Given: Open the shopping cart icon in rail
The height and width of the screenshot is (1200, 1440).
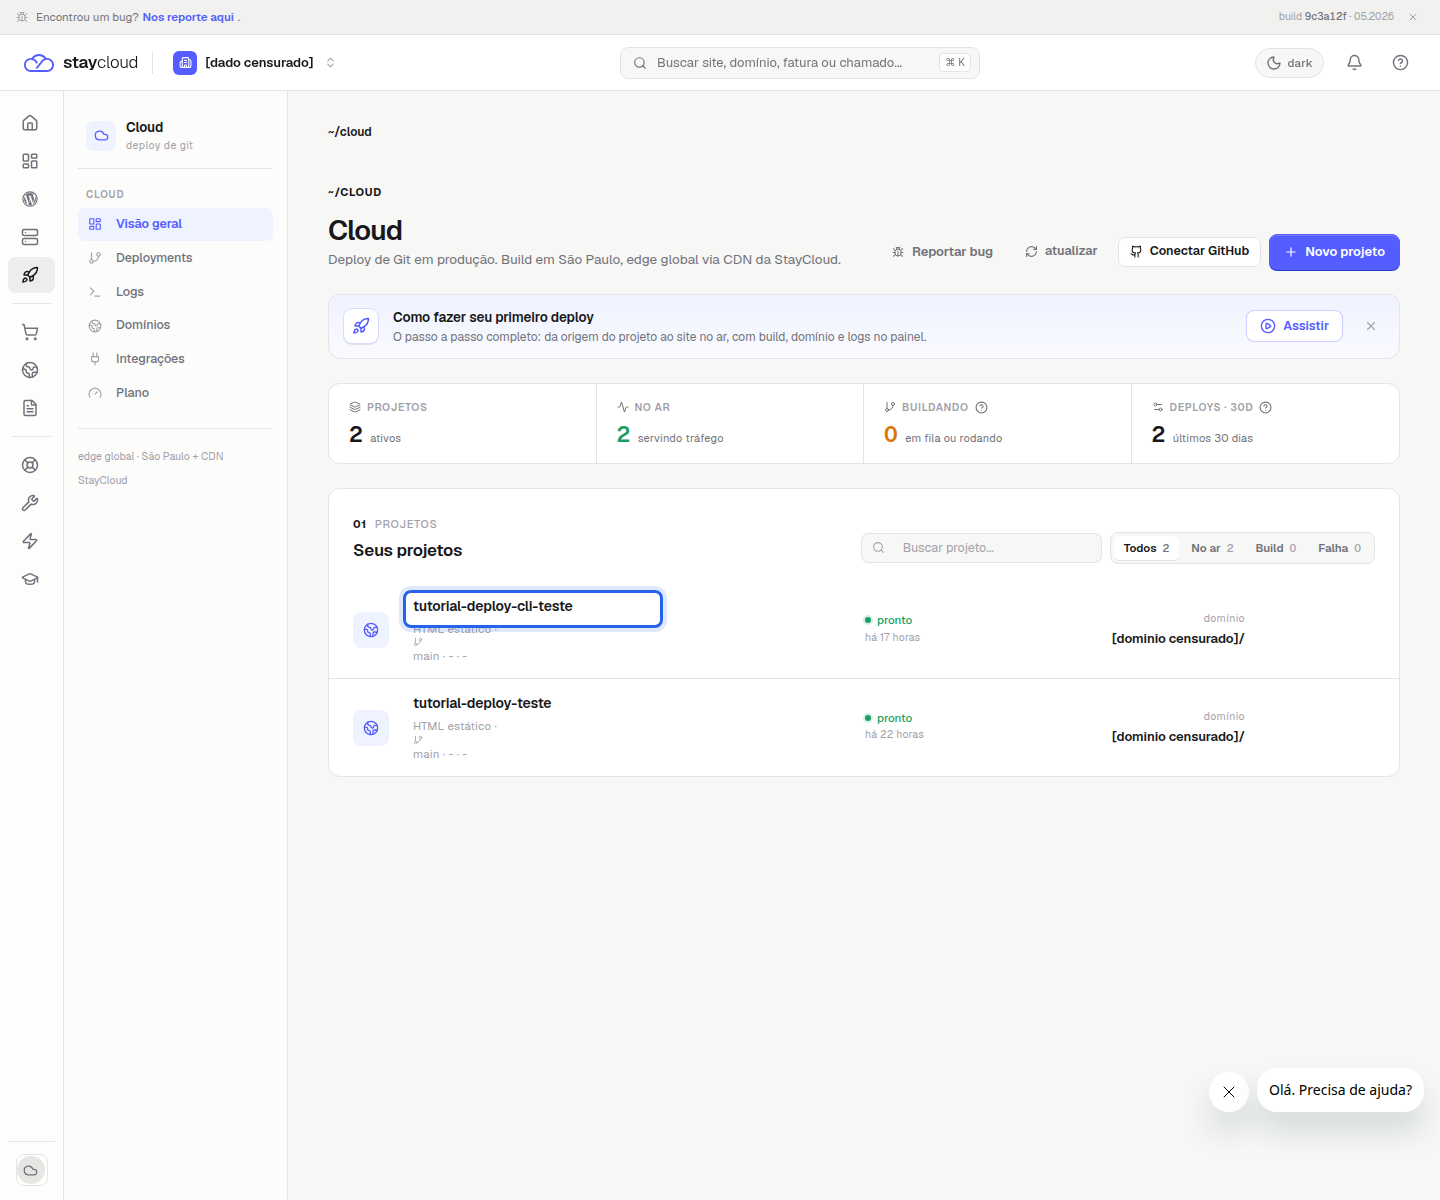Looking at the screenshot, I should (x=30, y=332).
